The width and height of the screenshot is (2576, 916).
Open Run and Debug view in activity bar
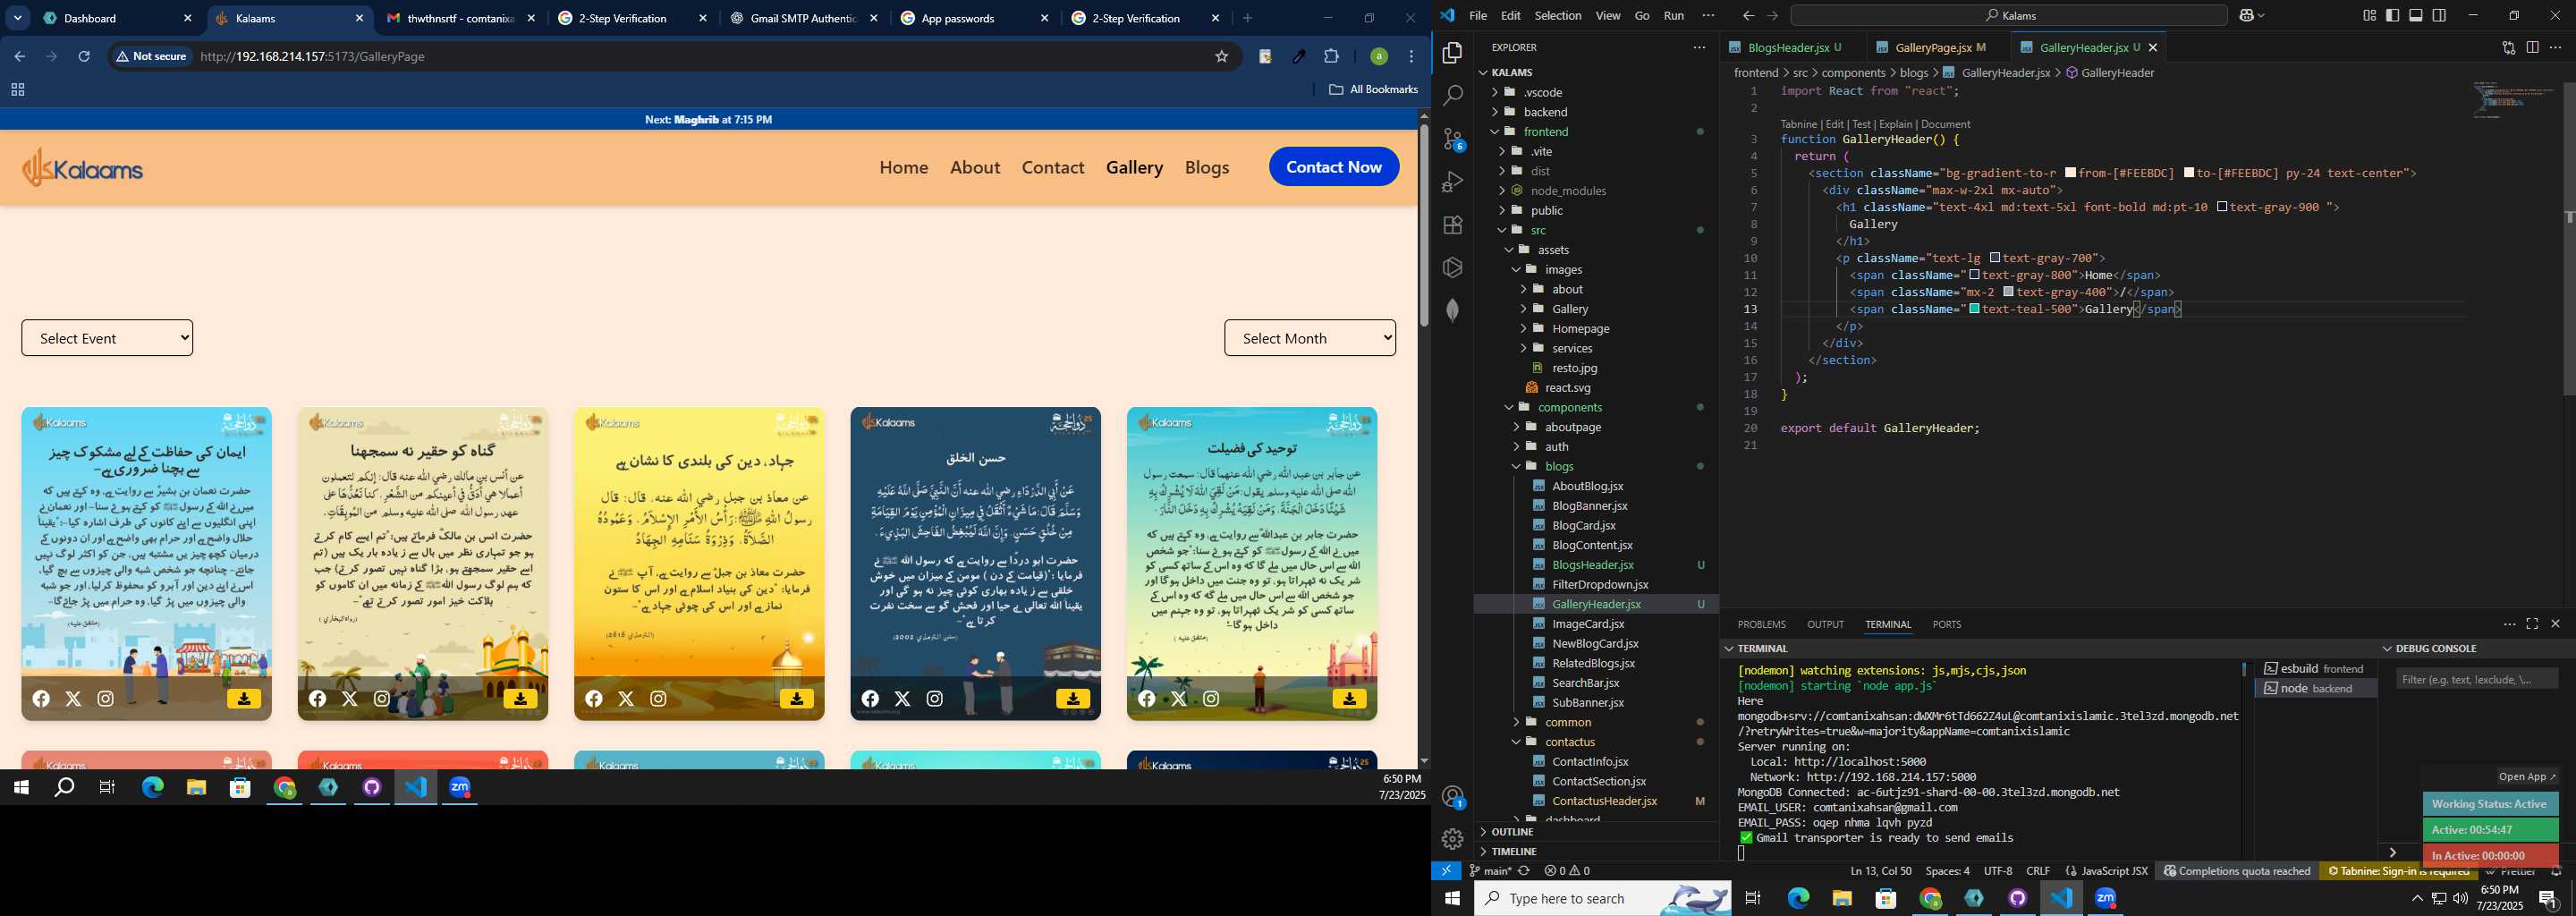[1452, 182]
